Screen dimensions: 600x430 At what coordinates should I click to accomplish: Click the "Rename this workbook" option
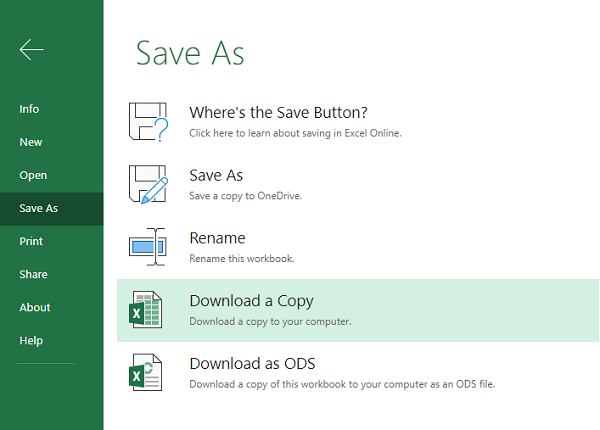pyautogui.click(x=241, y=258)
